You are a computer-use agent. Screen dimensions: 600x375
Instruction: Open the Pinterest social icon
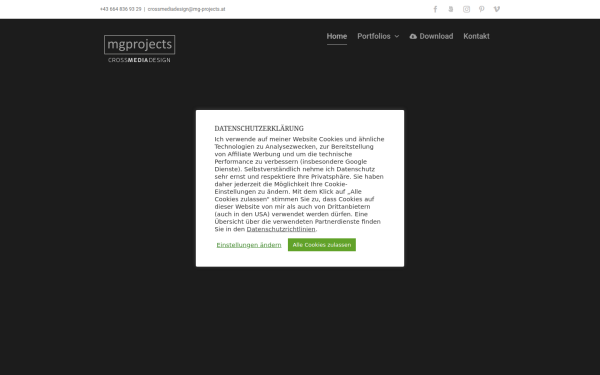[x=481, y=9]
